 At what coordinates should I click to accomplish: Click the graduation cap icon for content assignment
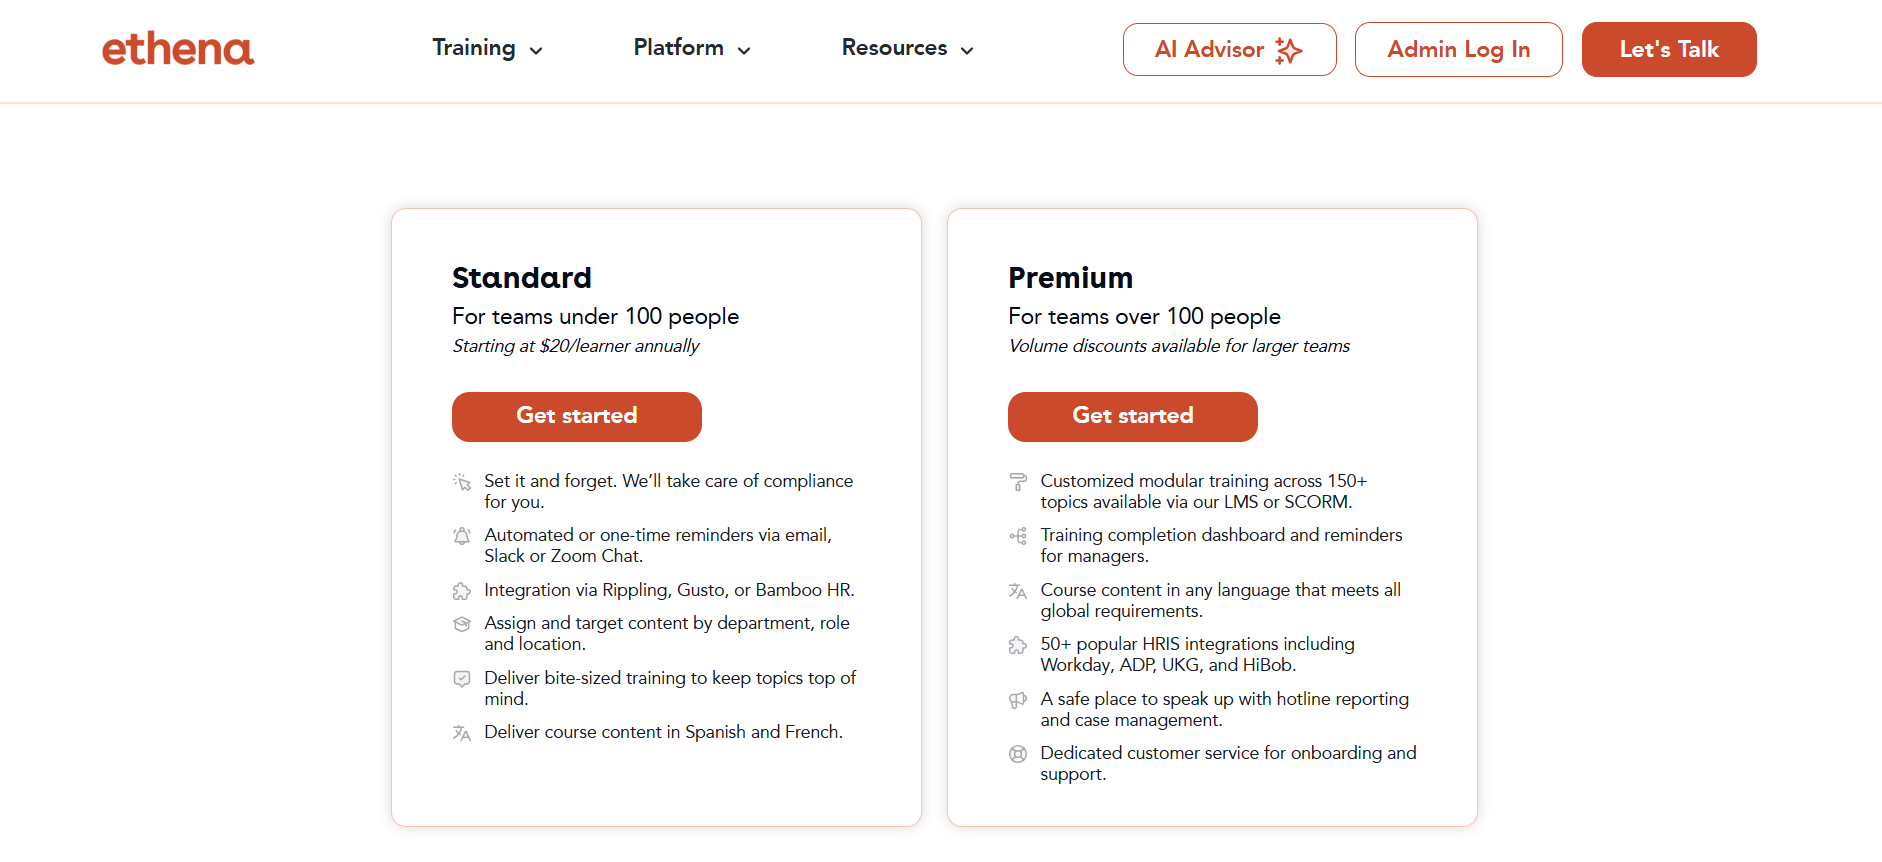(462, 624)
